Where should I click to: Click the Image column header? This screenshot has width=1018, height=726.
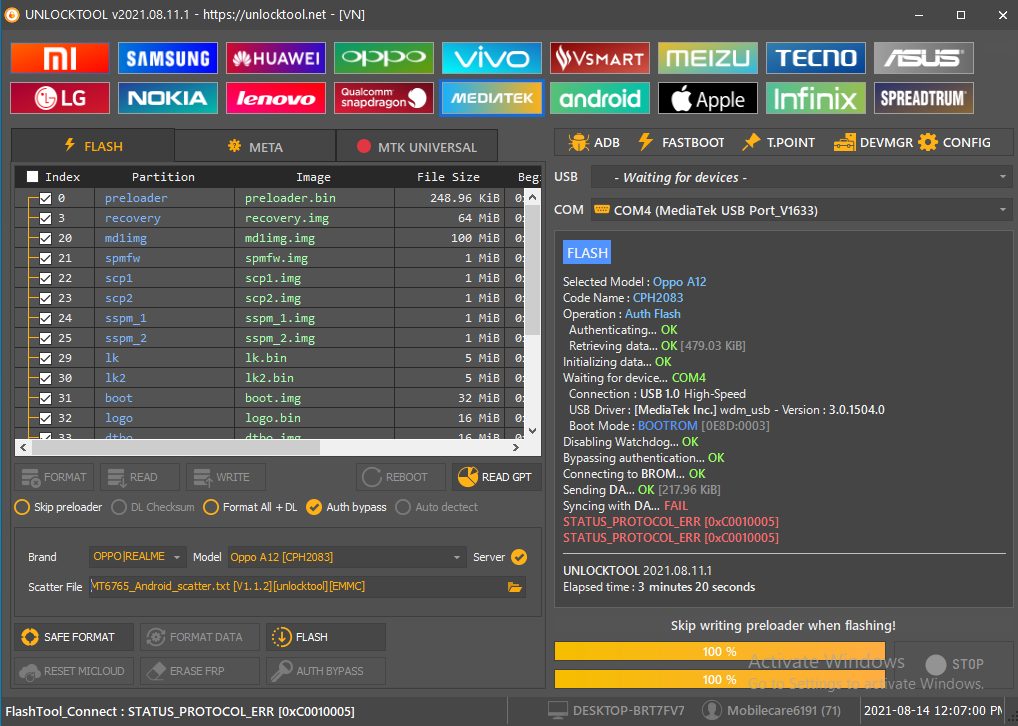tap(314, 177)
